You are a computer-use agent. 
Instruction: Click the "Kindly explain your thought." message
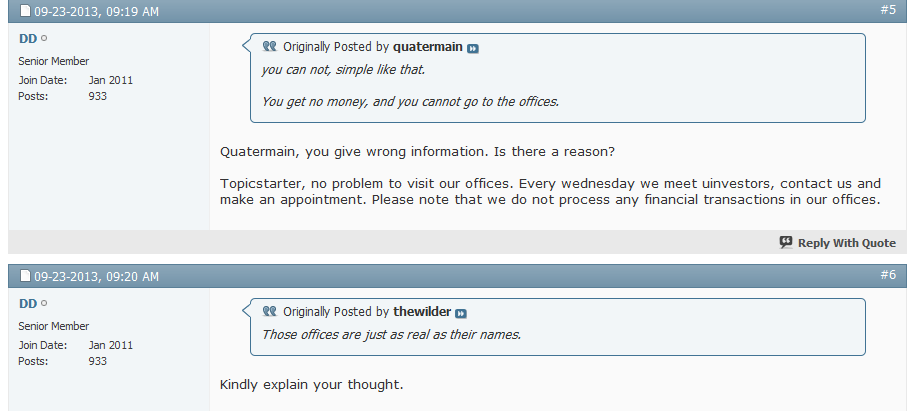311,384
